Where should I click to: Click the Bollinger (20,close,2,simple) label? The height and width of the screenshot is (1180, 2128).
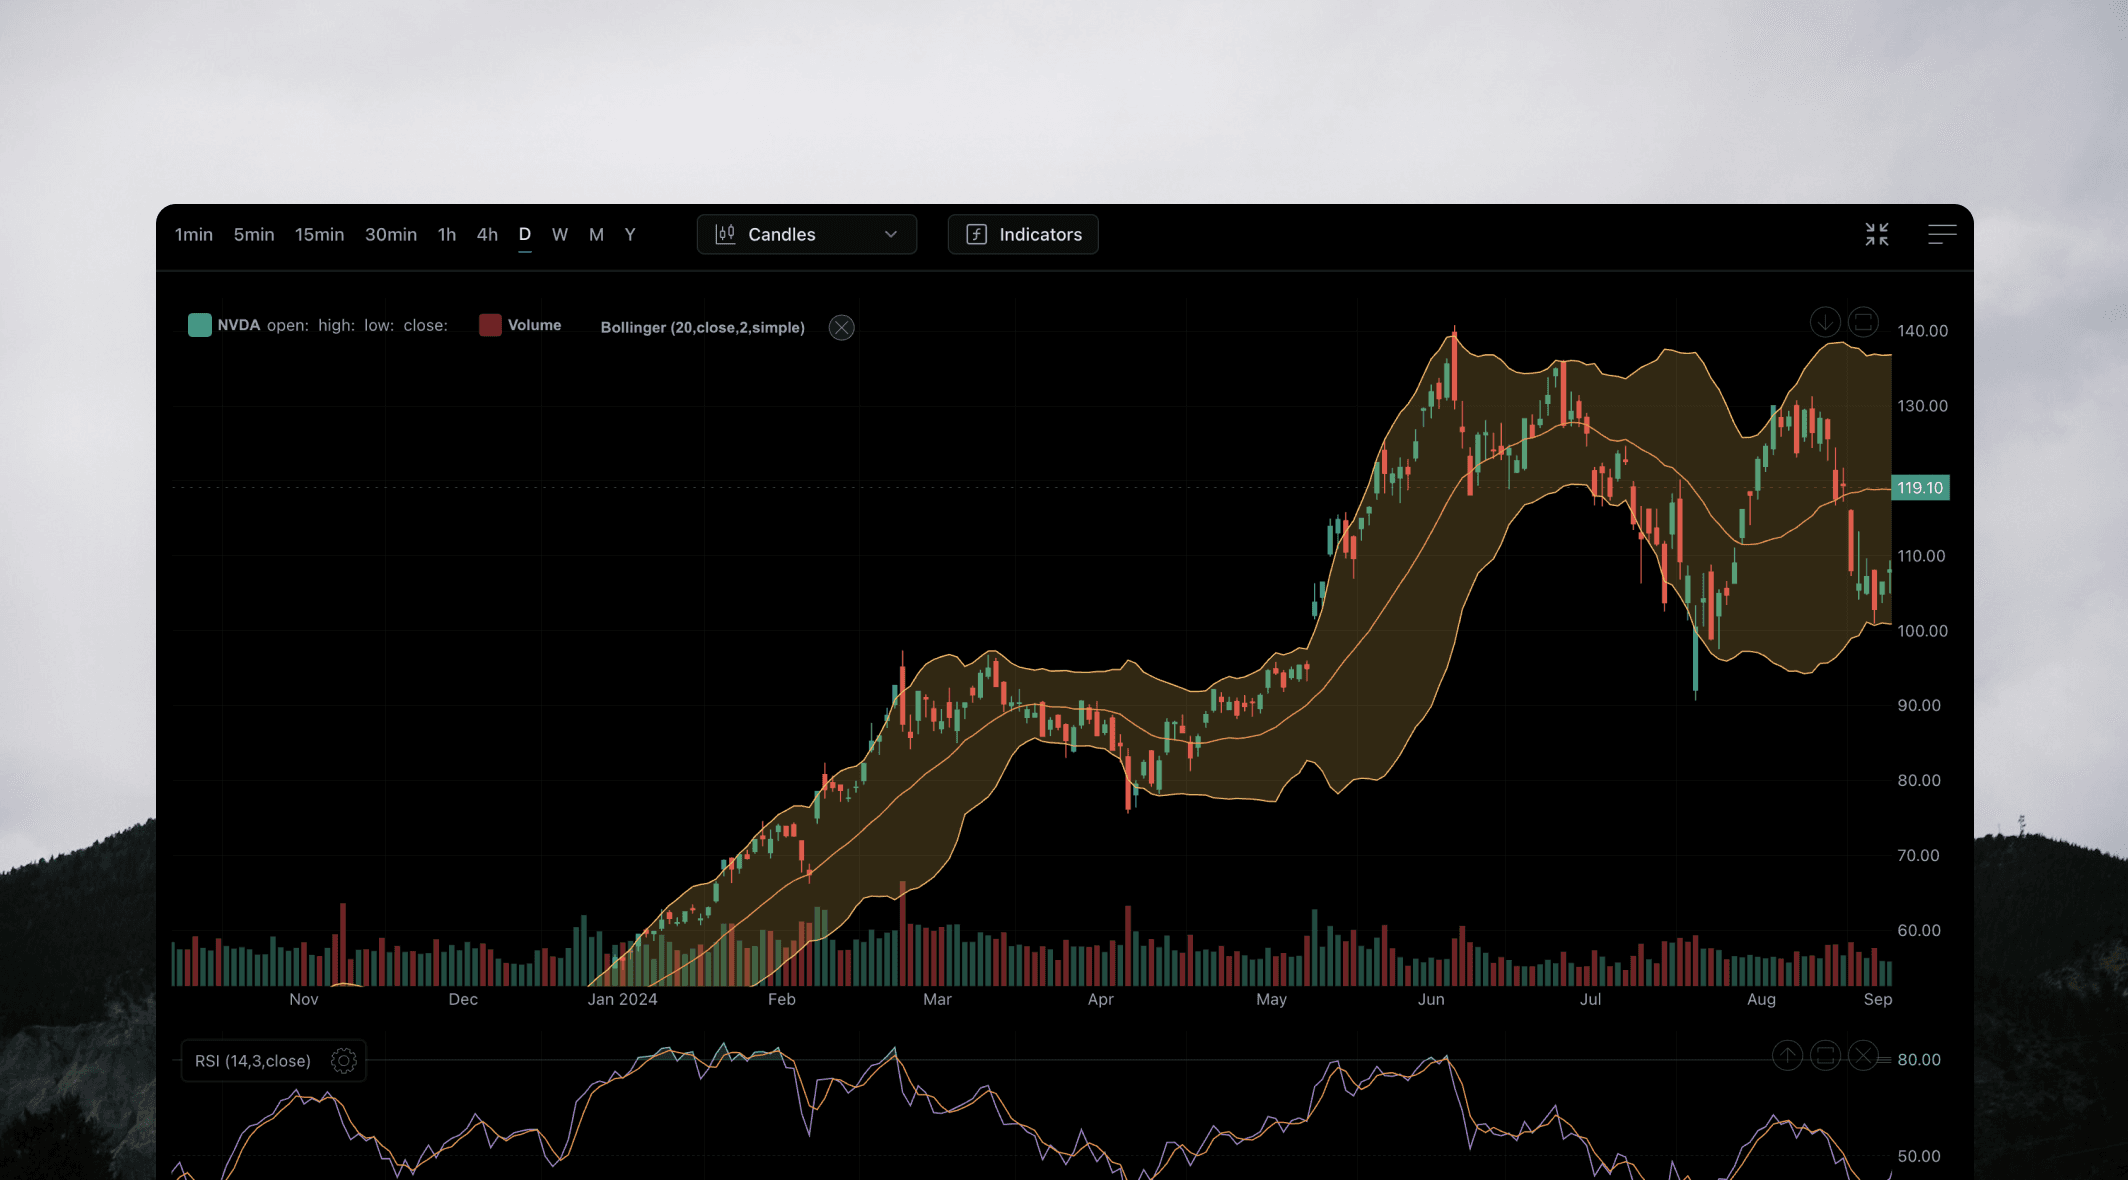click(703, 327)
